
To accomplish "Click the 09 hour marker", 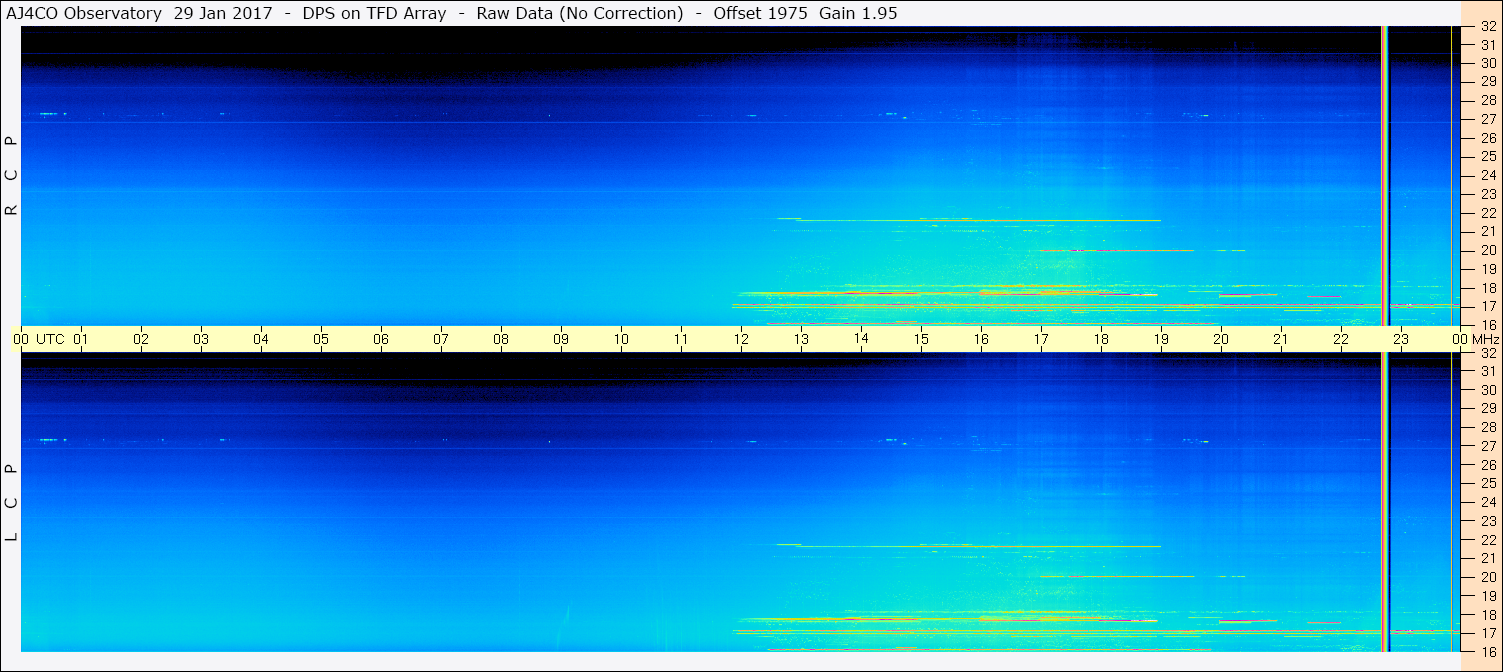I will 561,339.
